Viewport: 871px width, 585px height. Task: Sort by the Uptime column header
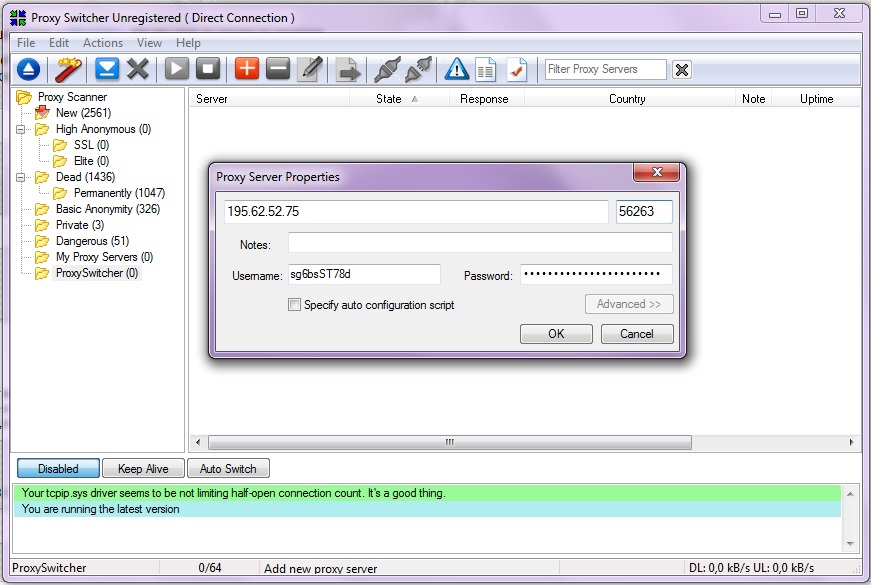(816, 99)
